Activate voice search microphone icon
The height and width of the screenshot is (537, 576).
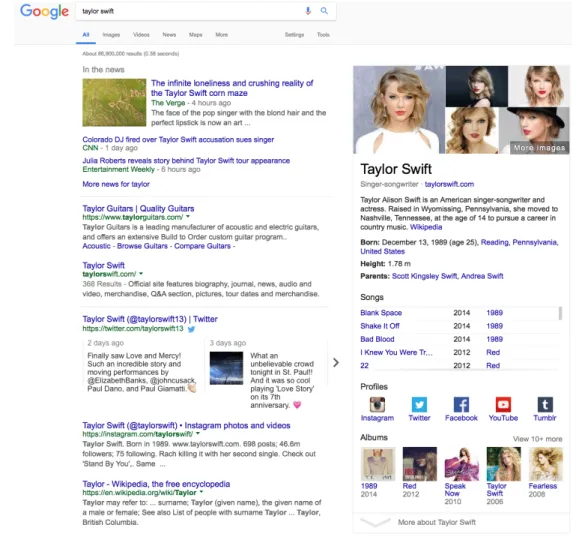[308, 11]
